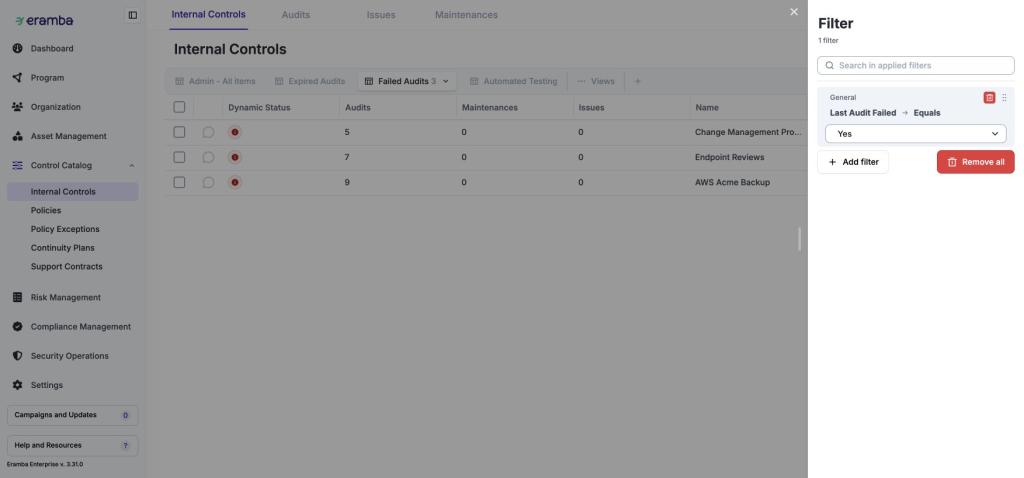The width and height of the screenshot is (1024, 478).
Task: Click the Campaigns and Updates counter badge
Action: (125, 415)
